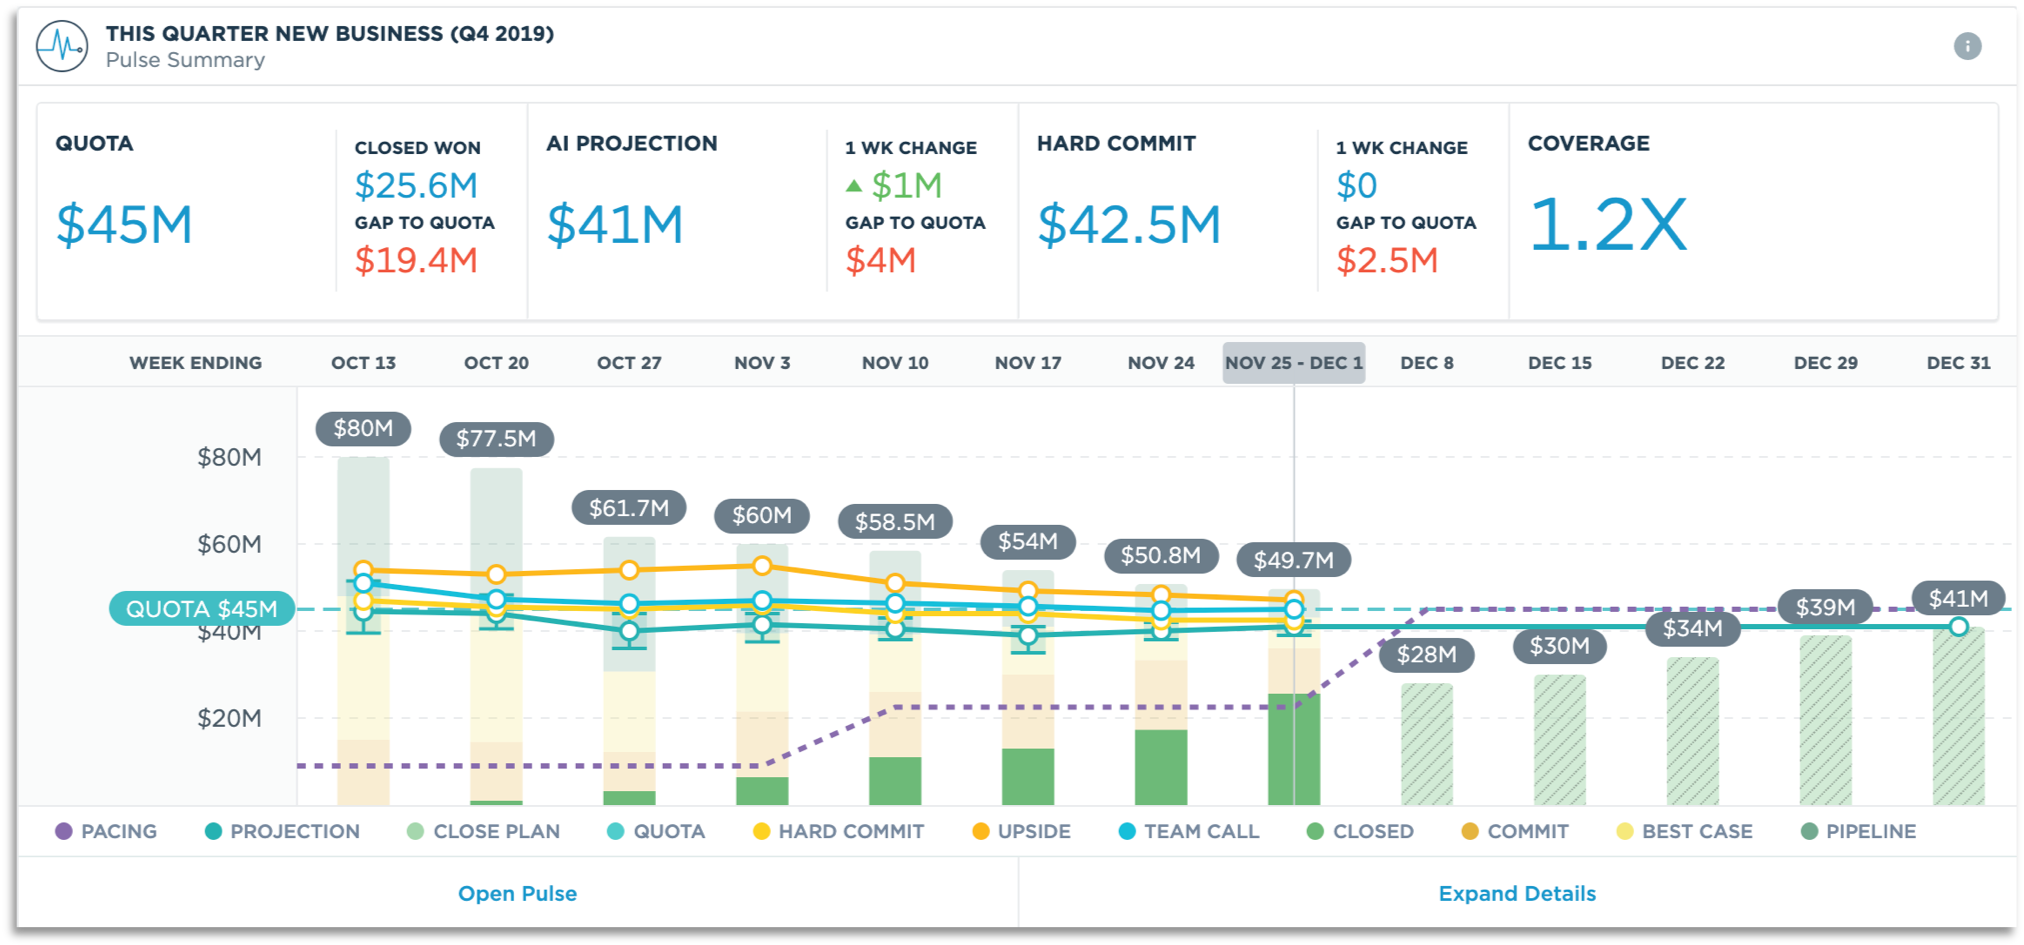2024x945 pixels.
Task: Click the Best Case legend item
Action: click(1685, 831)
